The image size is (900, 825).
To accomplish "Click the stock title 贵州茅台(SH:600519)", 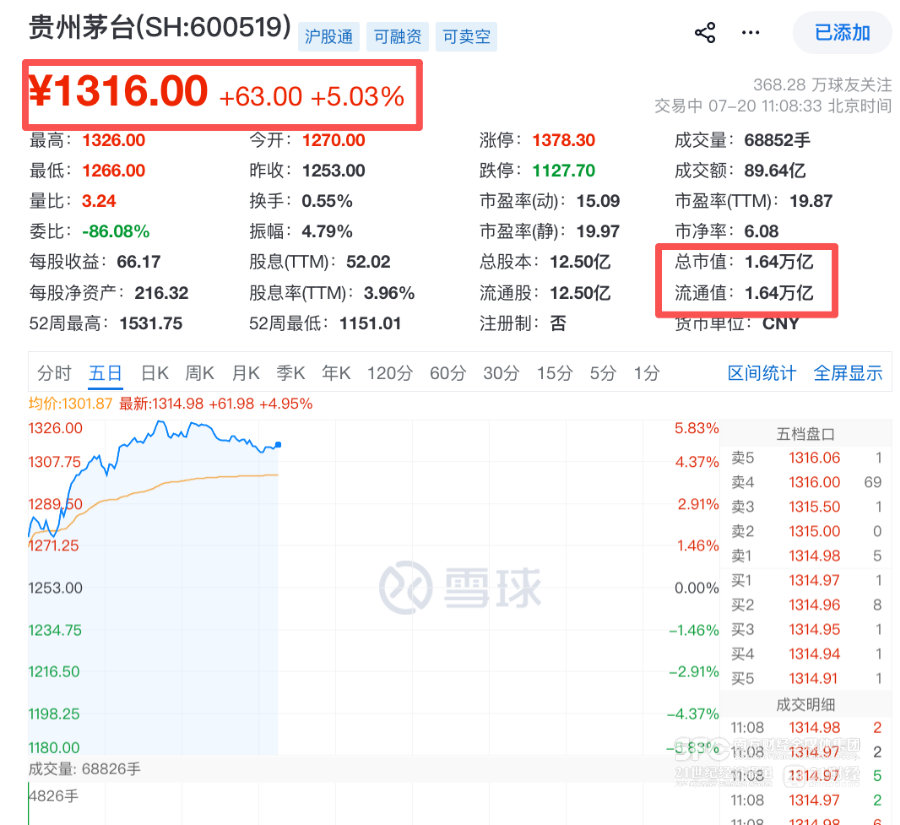I will [160, 27].
